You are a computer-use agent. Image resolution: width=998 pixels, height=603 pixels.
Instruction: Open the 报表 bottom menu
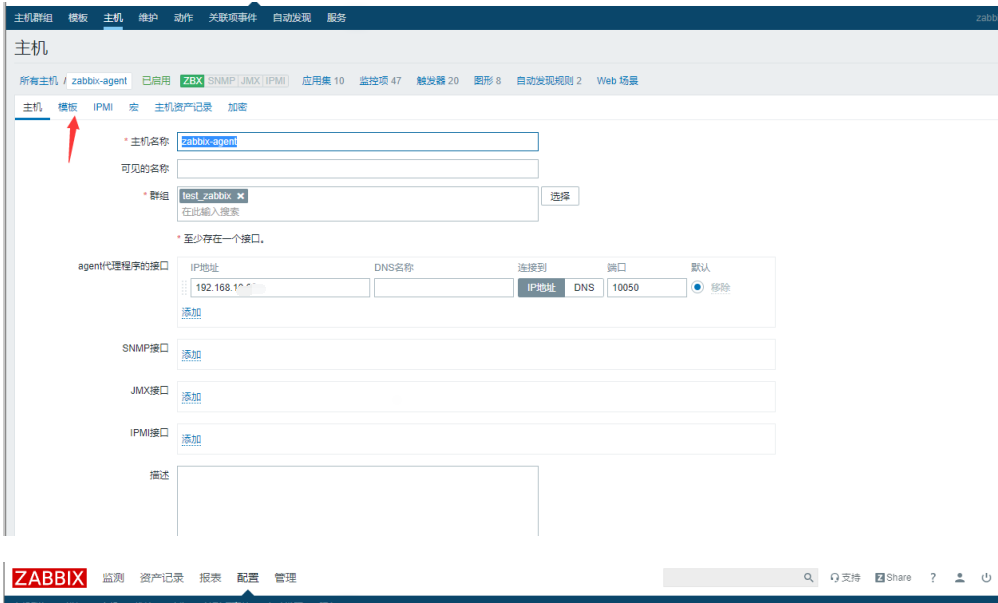click(x=210, y=578)
